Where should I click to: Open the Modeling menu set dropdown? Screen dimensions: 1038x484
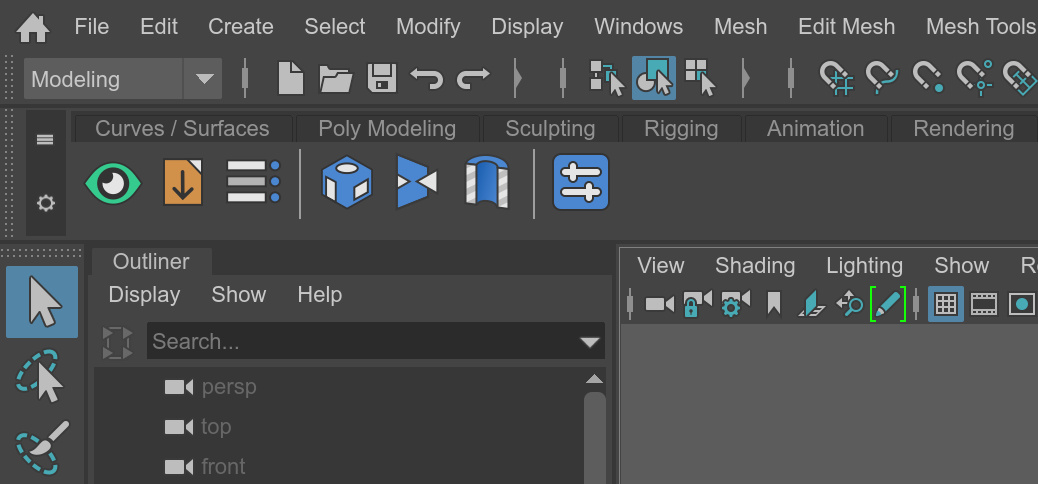click(x=122, y=79)
